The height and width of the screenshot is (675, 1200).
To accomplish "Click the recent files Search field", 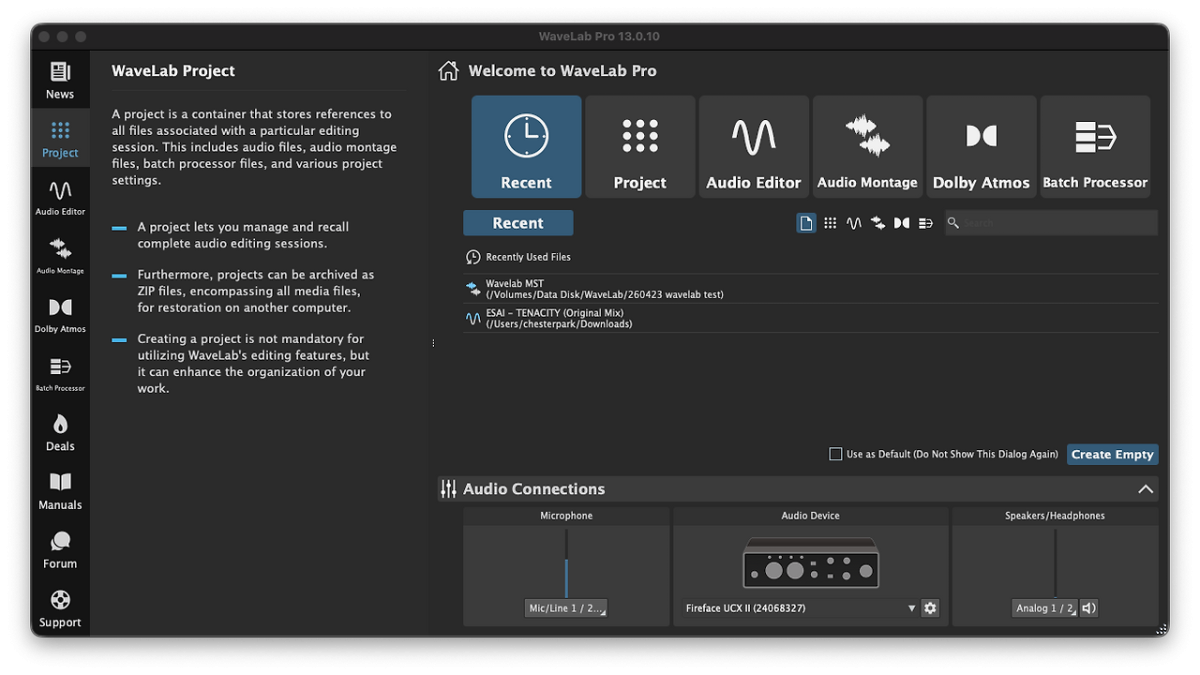I will tap(1051, 223).
